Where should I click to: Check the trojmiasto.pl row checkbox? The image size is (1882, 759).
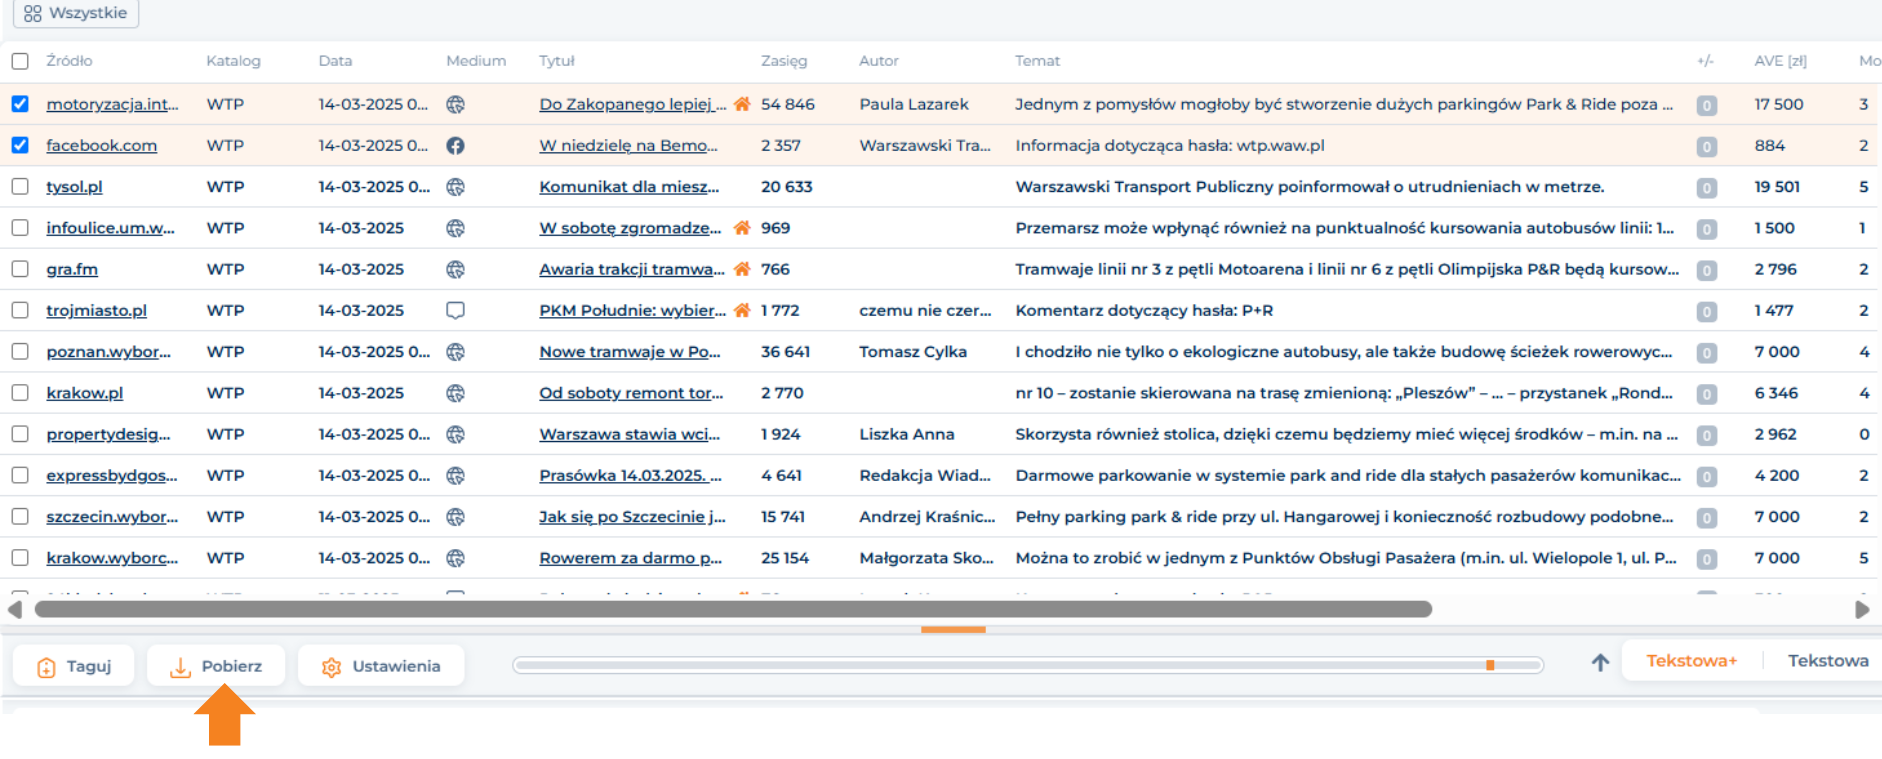coord(20,310)
